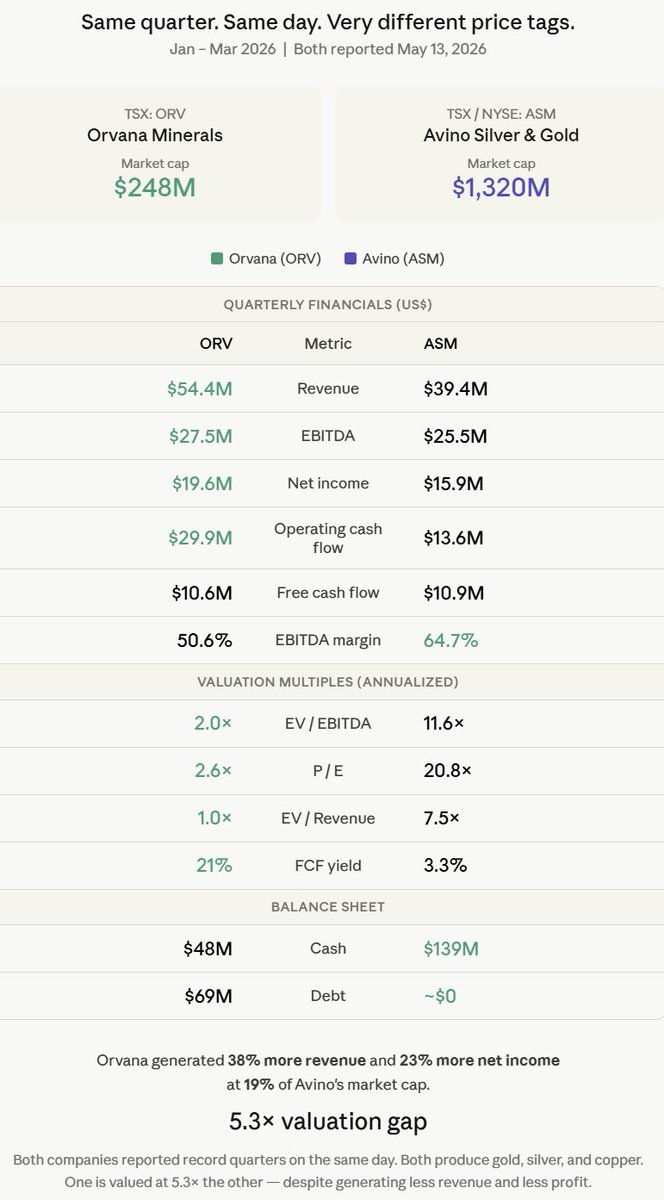Click ASM debt value ~$0
The width and height of the screenshot is (664, 1200).
[440, 996]
